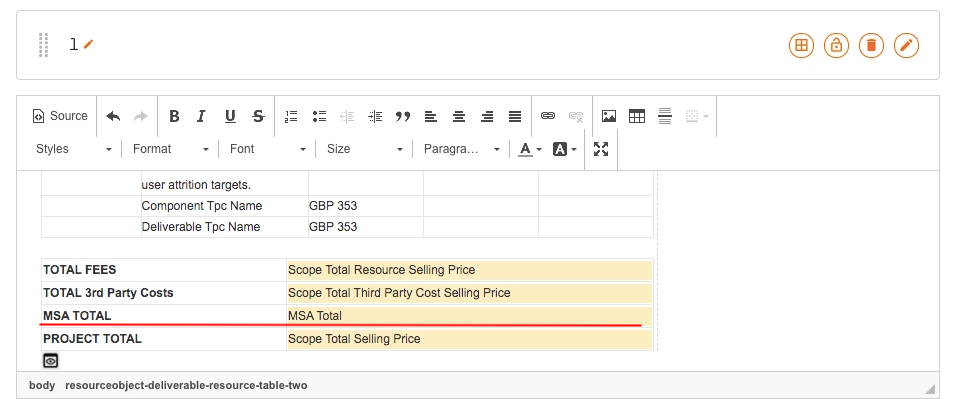Click the TOTAL 3rd Party Costs cell
This screenshot has width=959, height=399.
[164, 293]
